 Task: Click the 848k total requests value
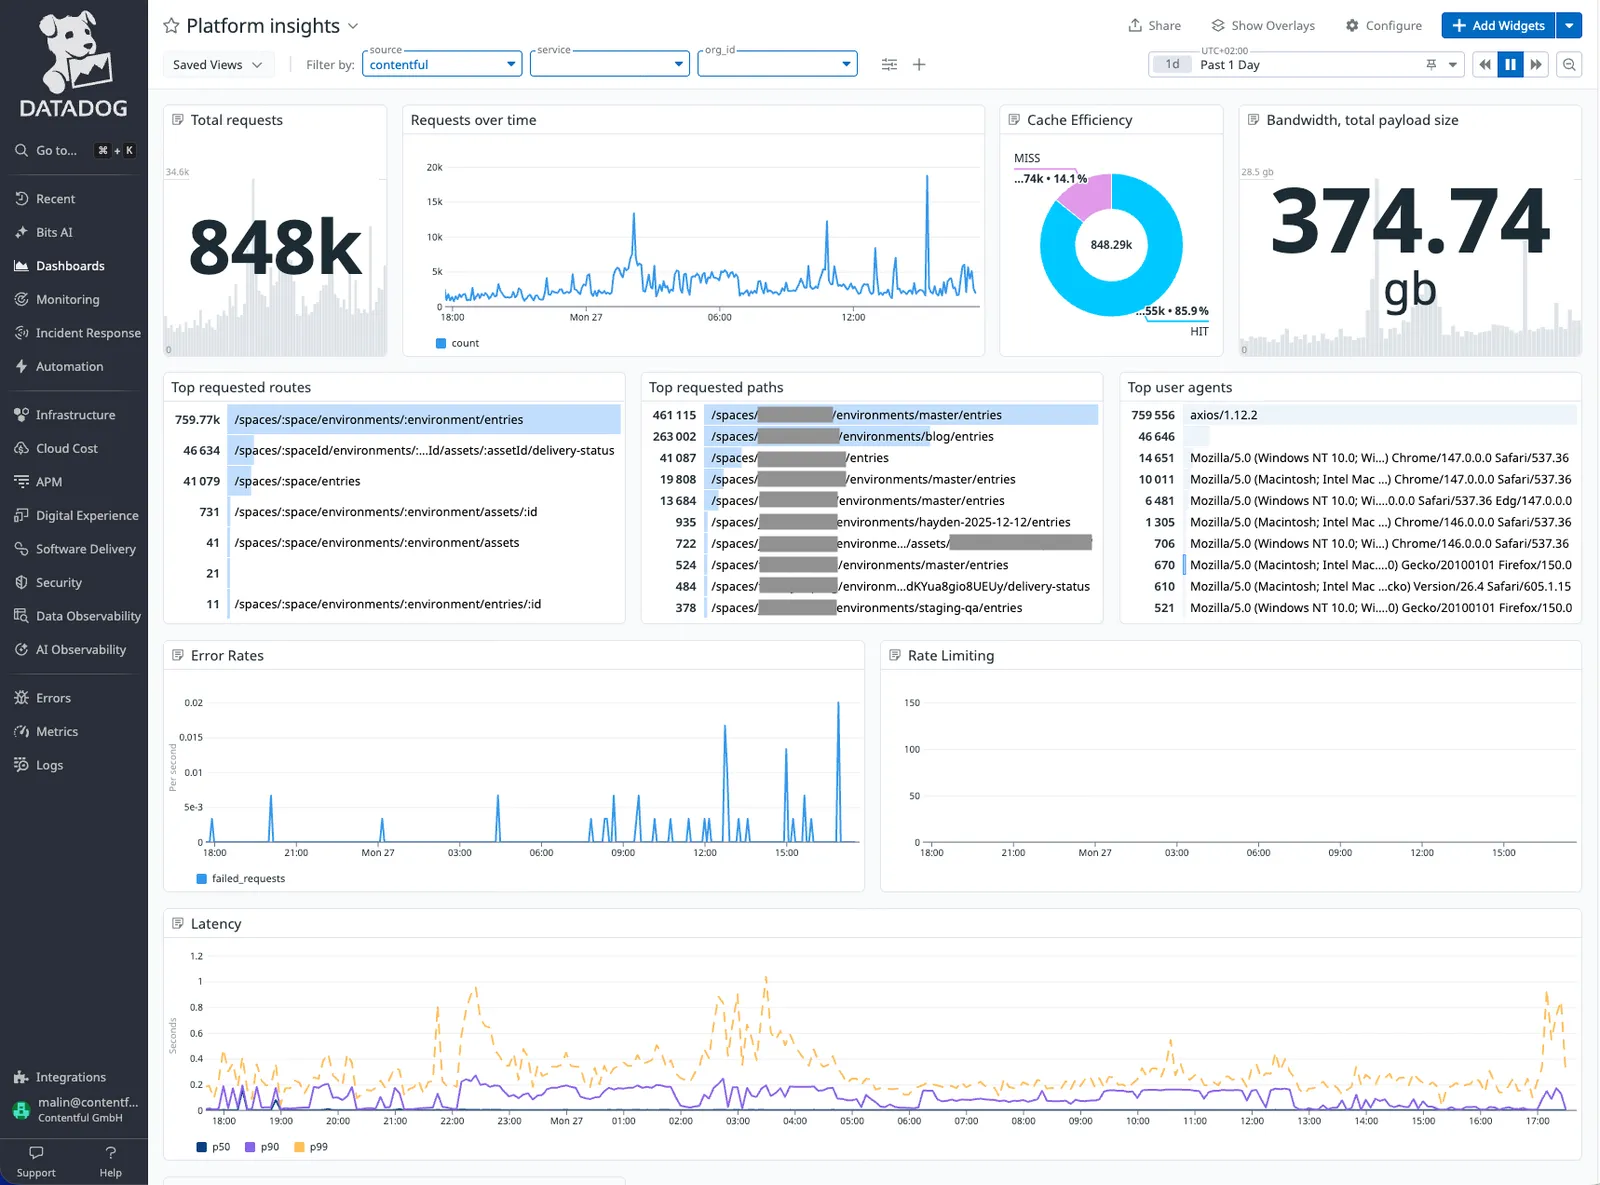(x=275, y=248)
